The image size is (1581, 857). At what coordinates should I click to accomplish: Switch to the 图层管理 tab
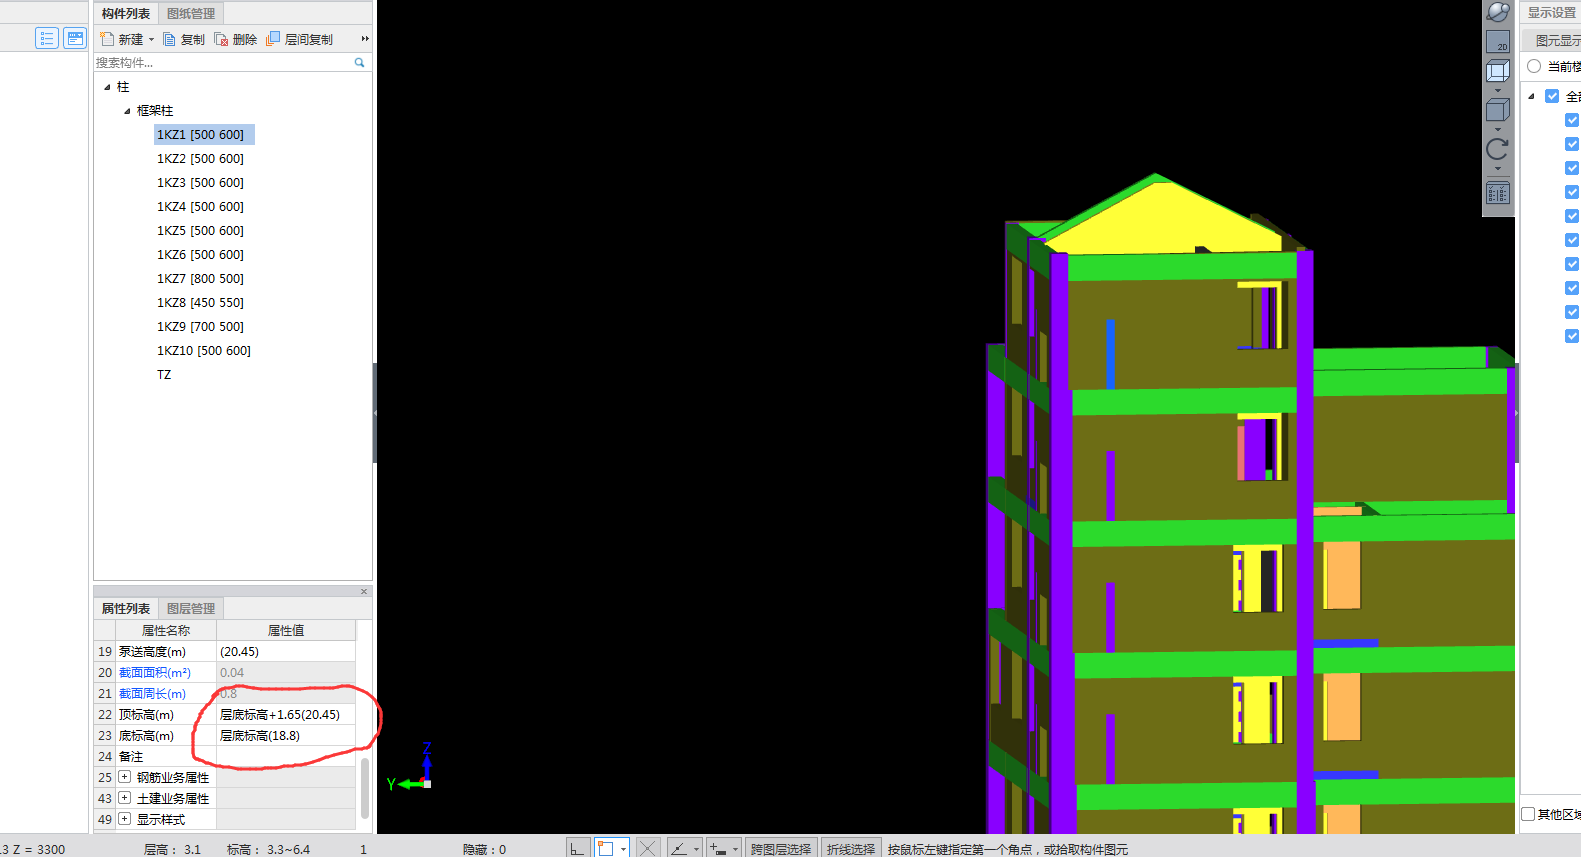[x=191, y=608]
